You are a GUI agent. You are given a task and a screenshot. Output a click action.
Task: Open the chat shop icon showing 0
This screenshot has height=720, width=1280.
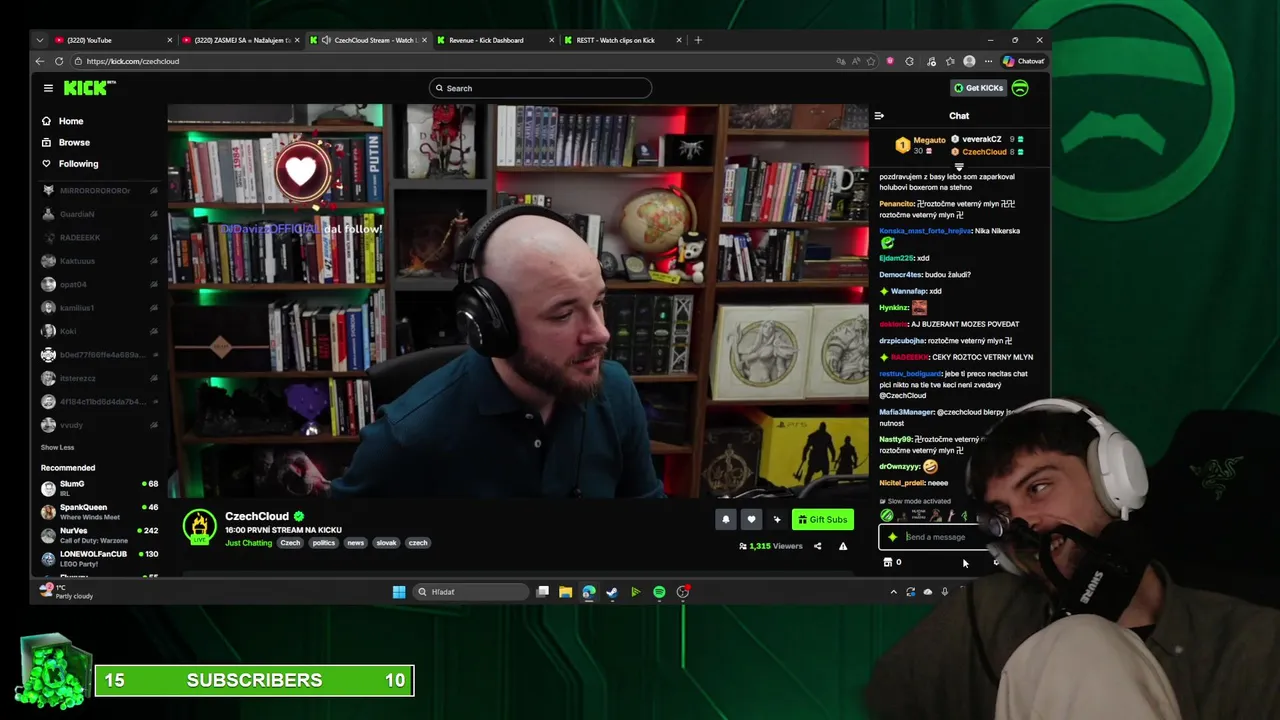[892, 562]
